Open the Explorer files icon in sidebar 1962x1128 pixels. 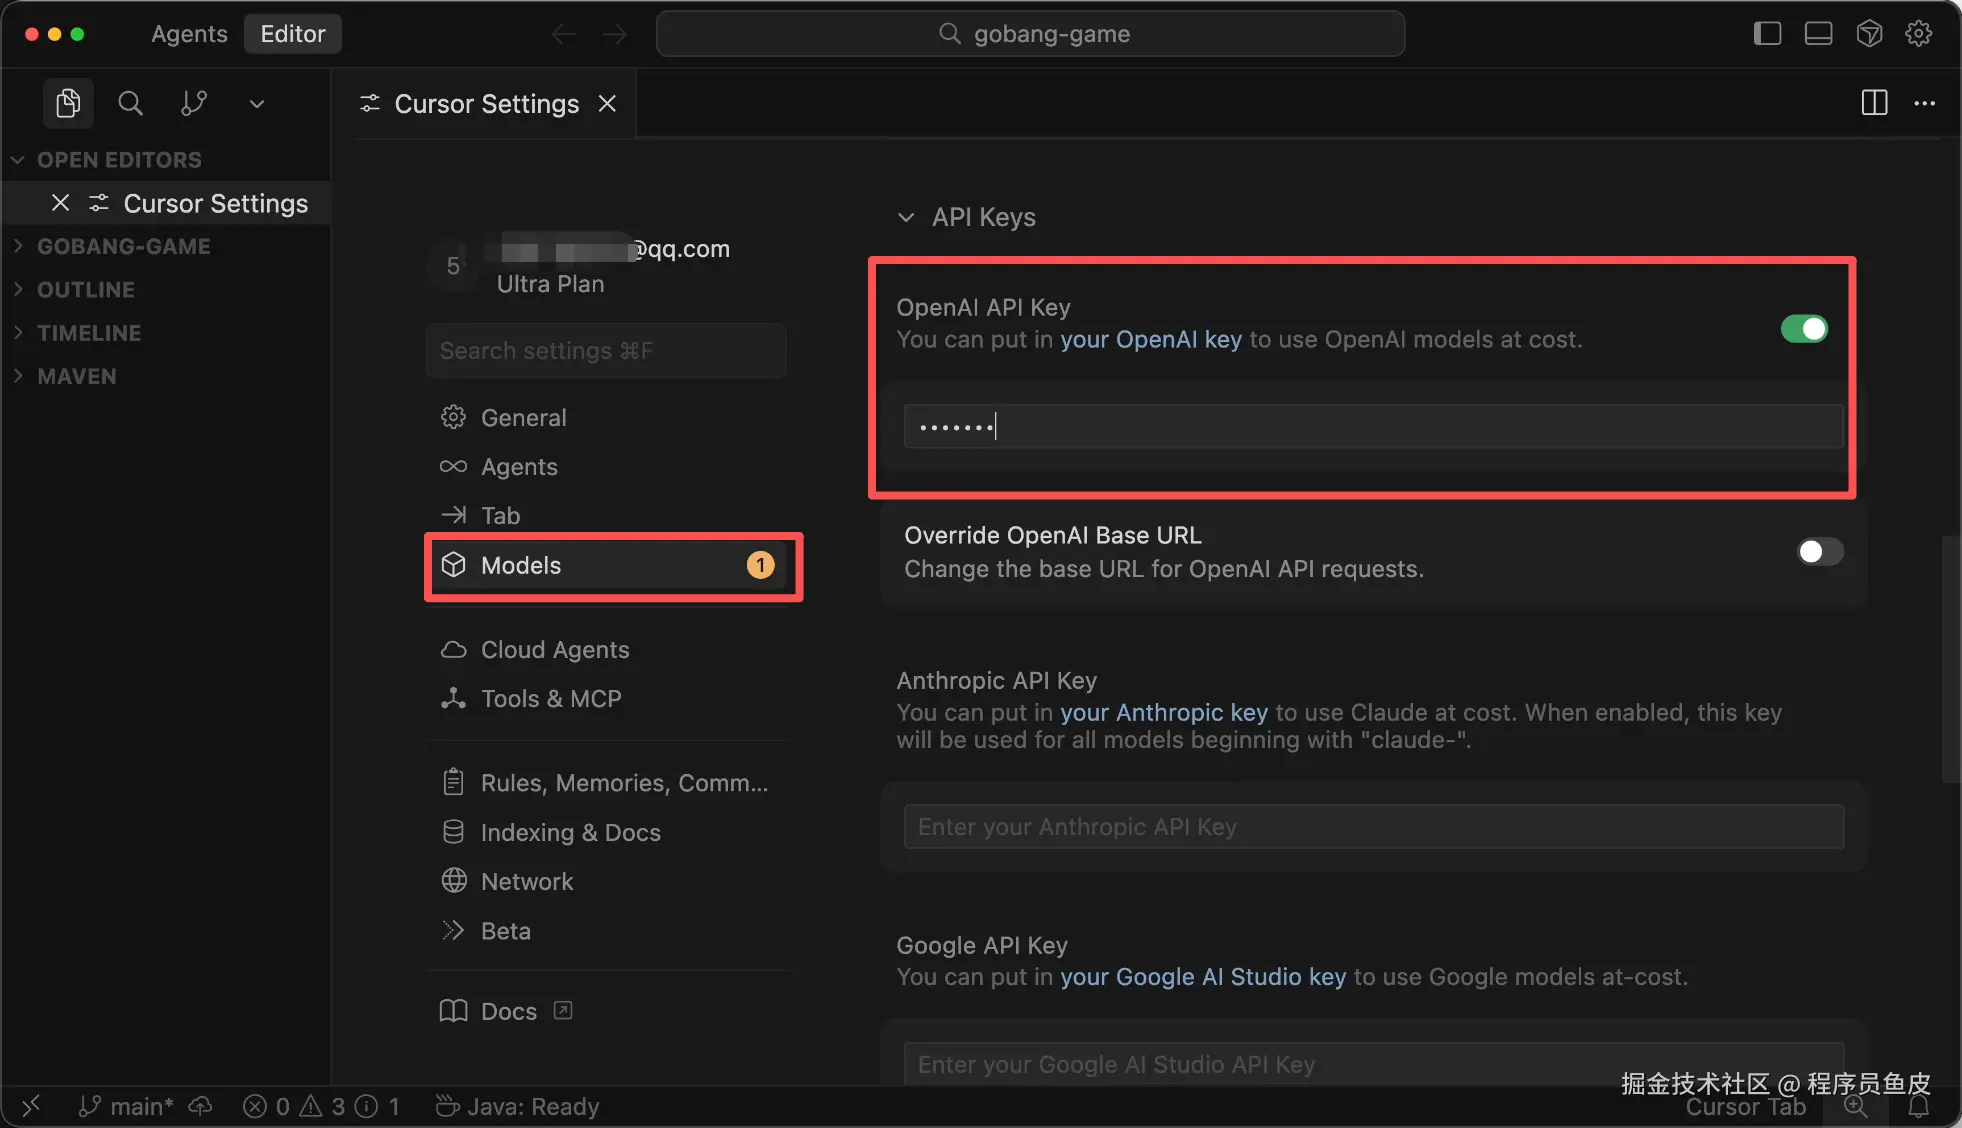click(x=68, y=103)
